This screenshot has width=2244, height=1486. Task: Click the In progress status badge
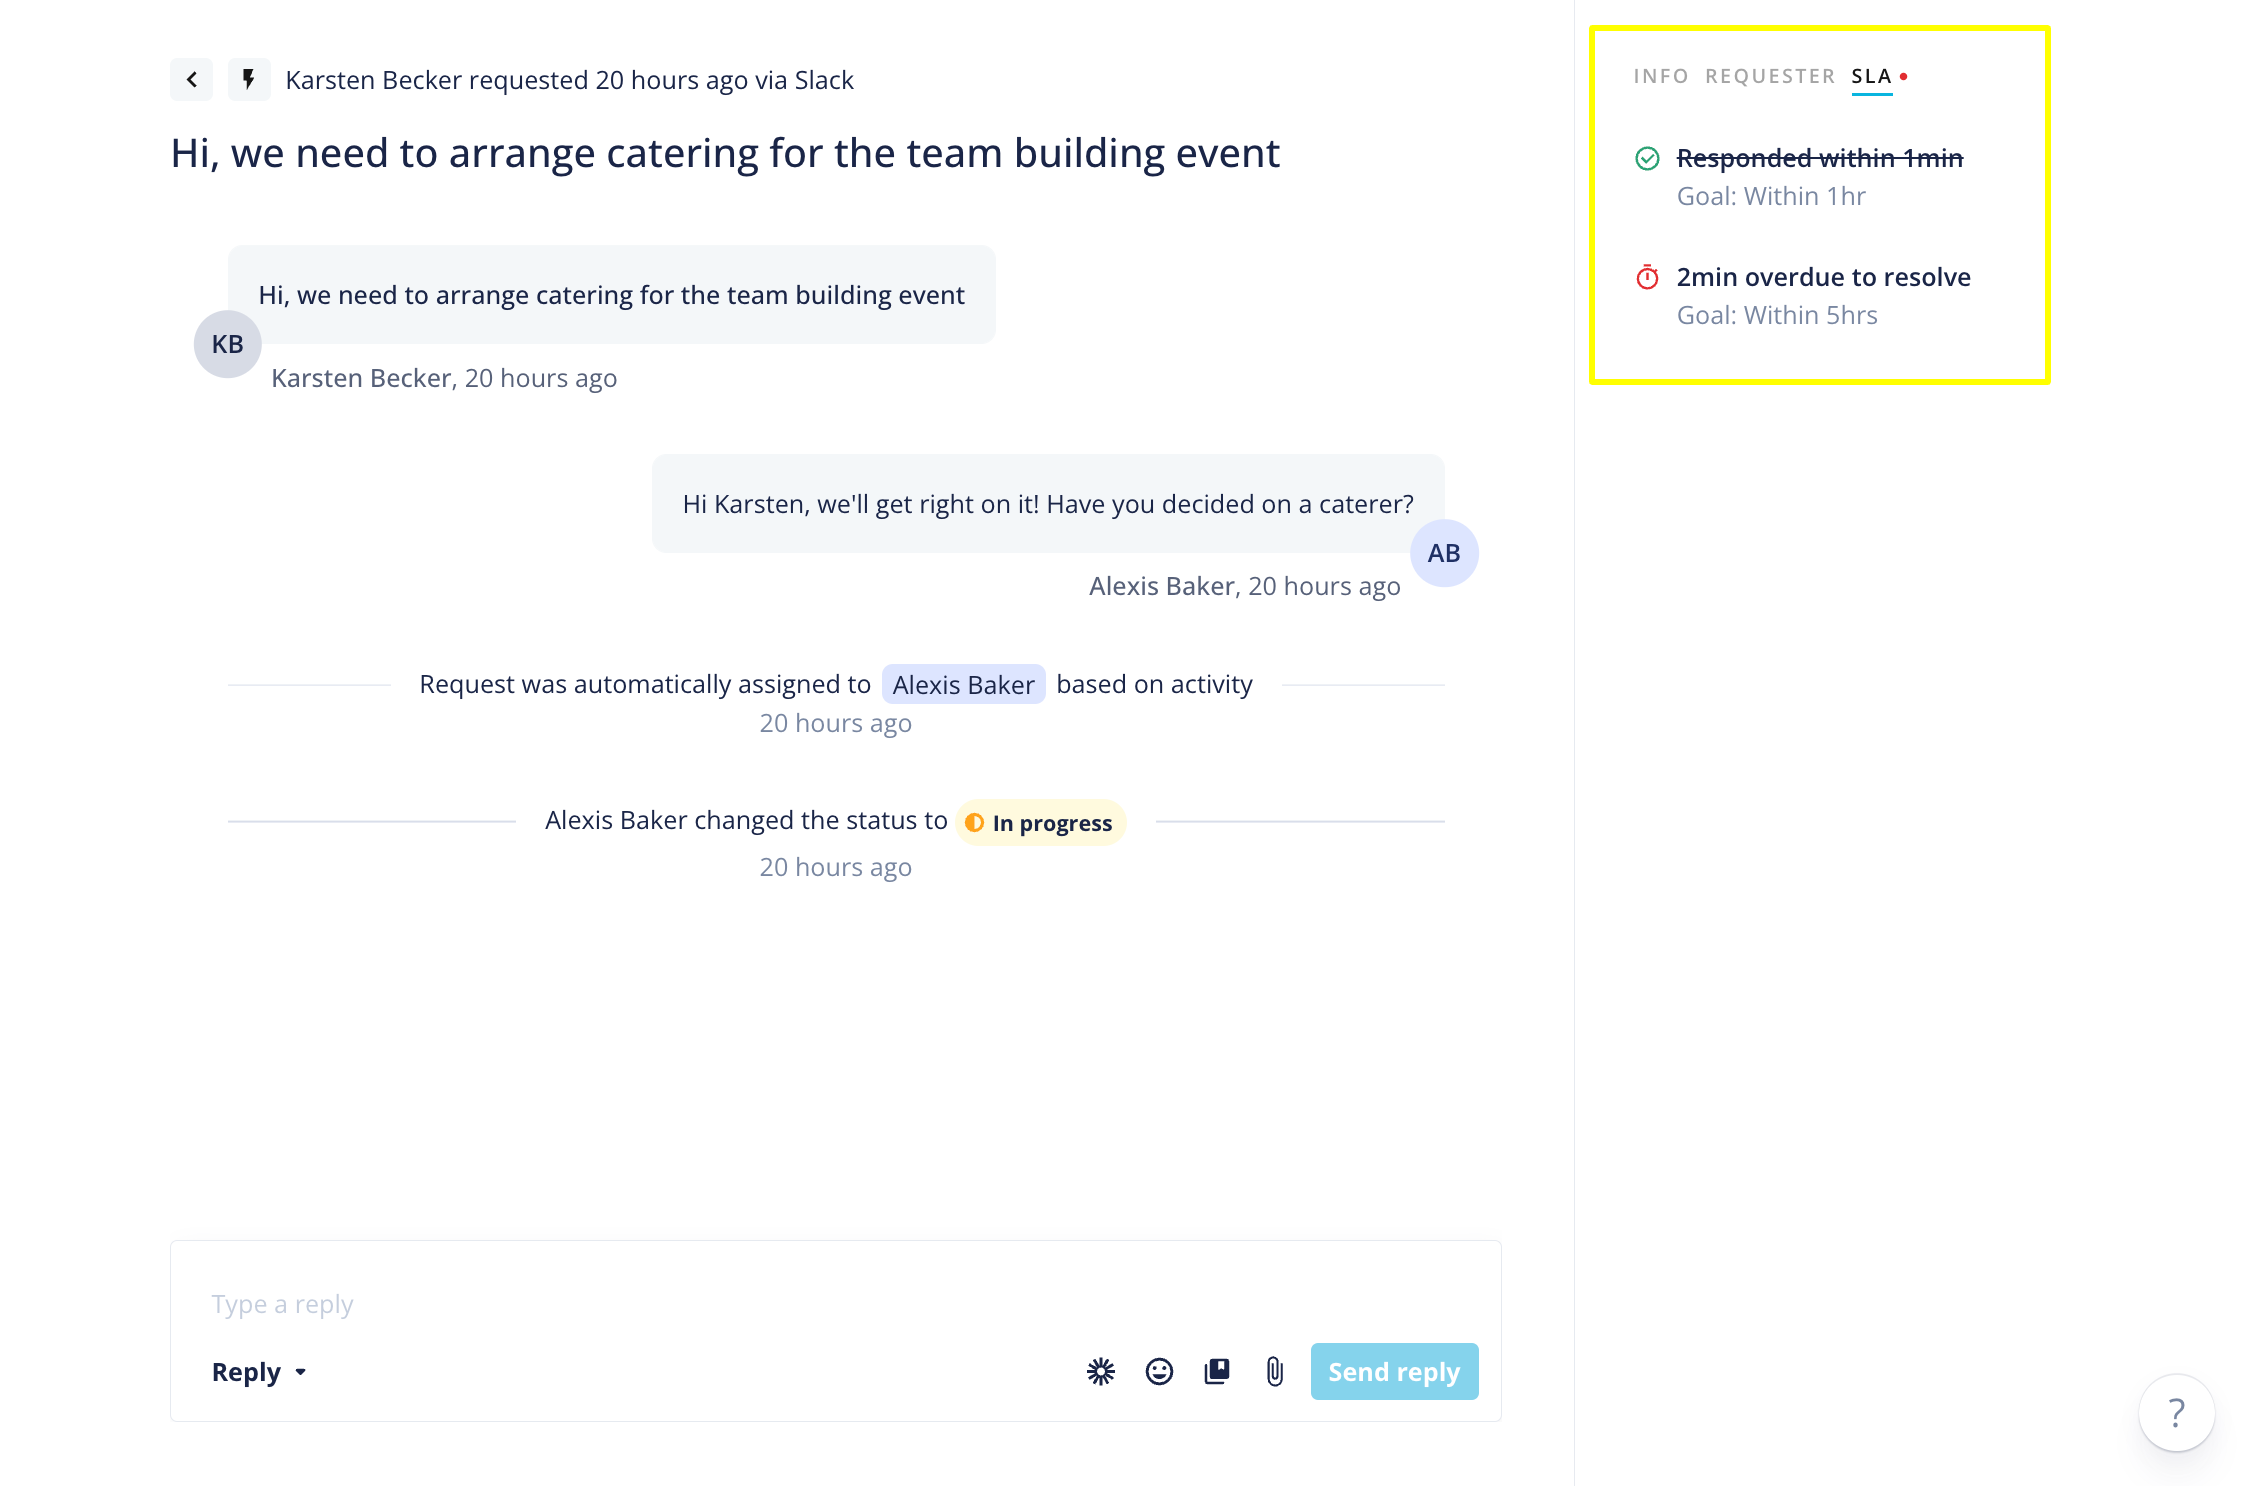coord(1040,823)
